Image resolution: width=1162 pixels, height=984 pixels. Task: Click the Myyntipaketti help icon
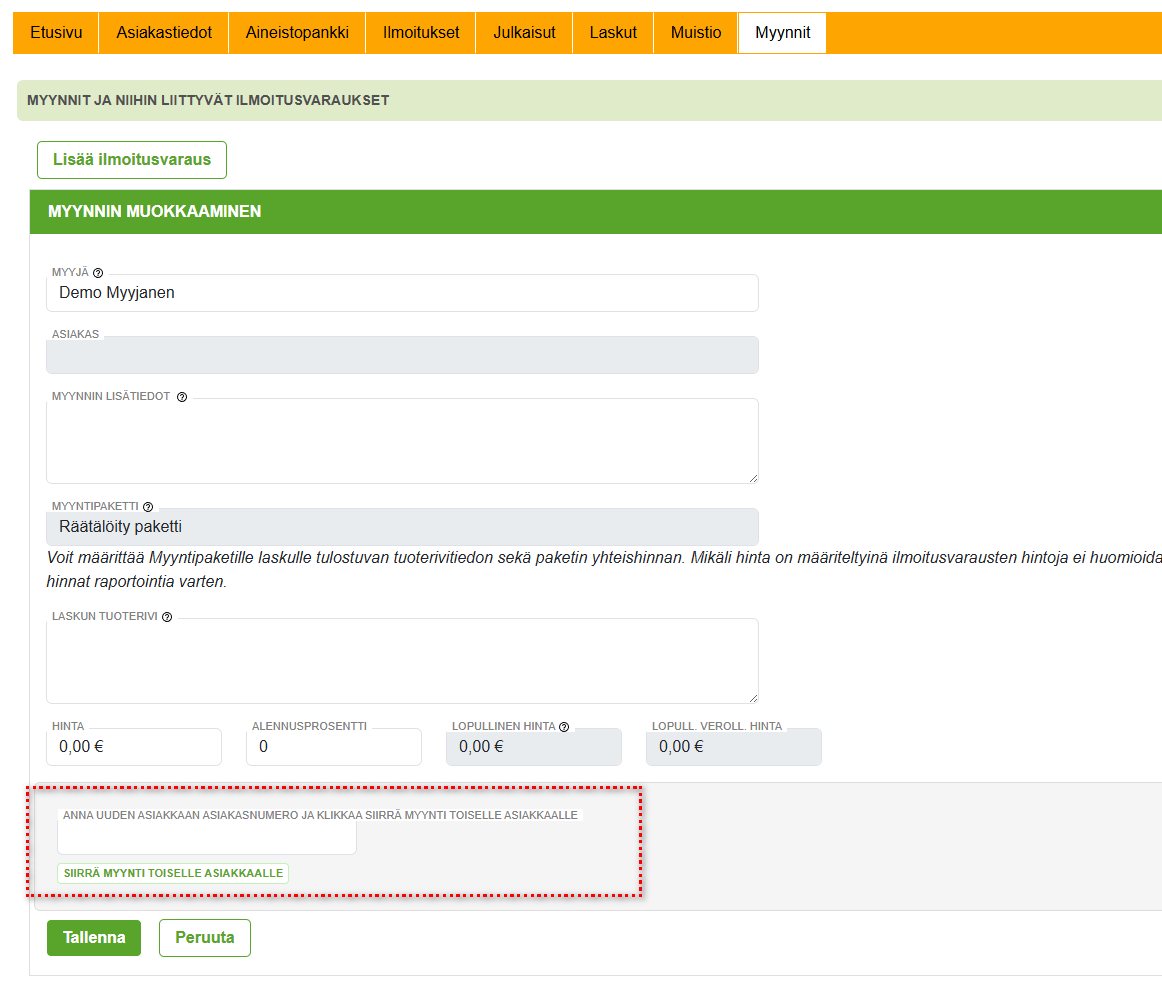point(148,507)
